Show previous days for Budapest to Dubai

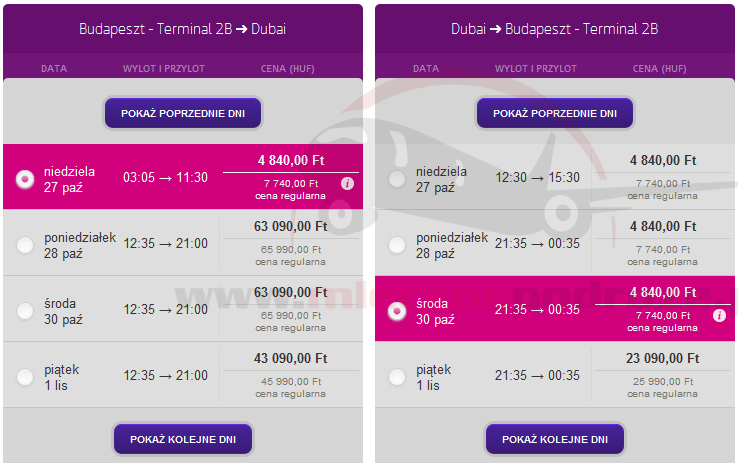pos(183,113)
